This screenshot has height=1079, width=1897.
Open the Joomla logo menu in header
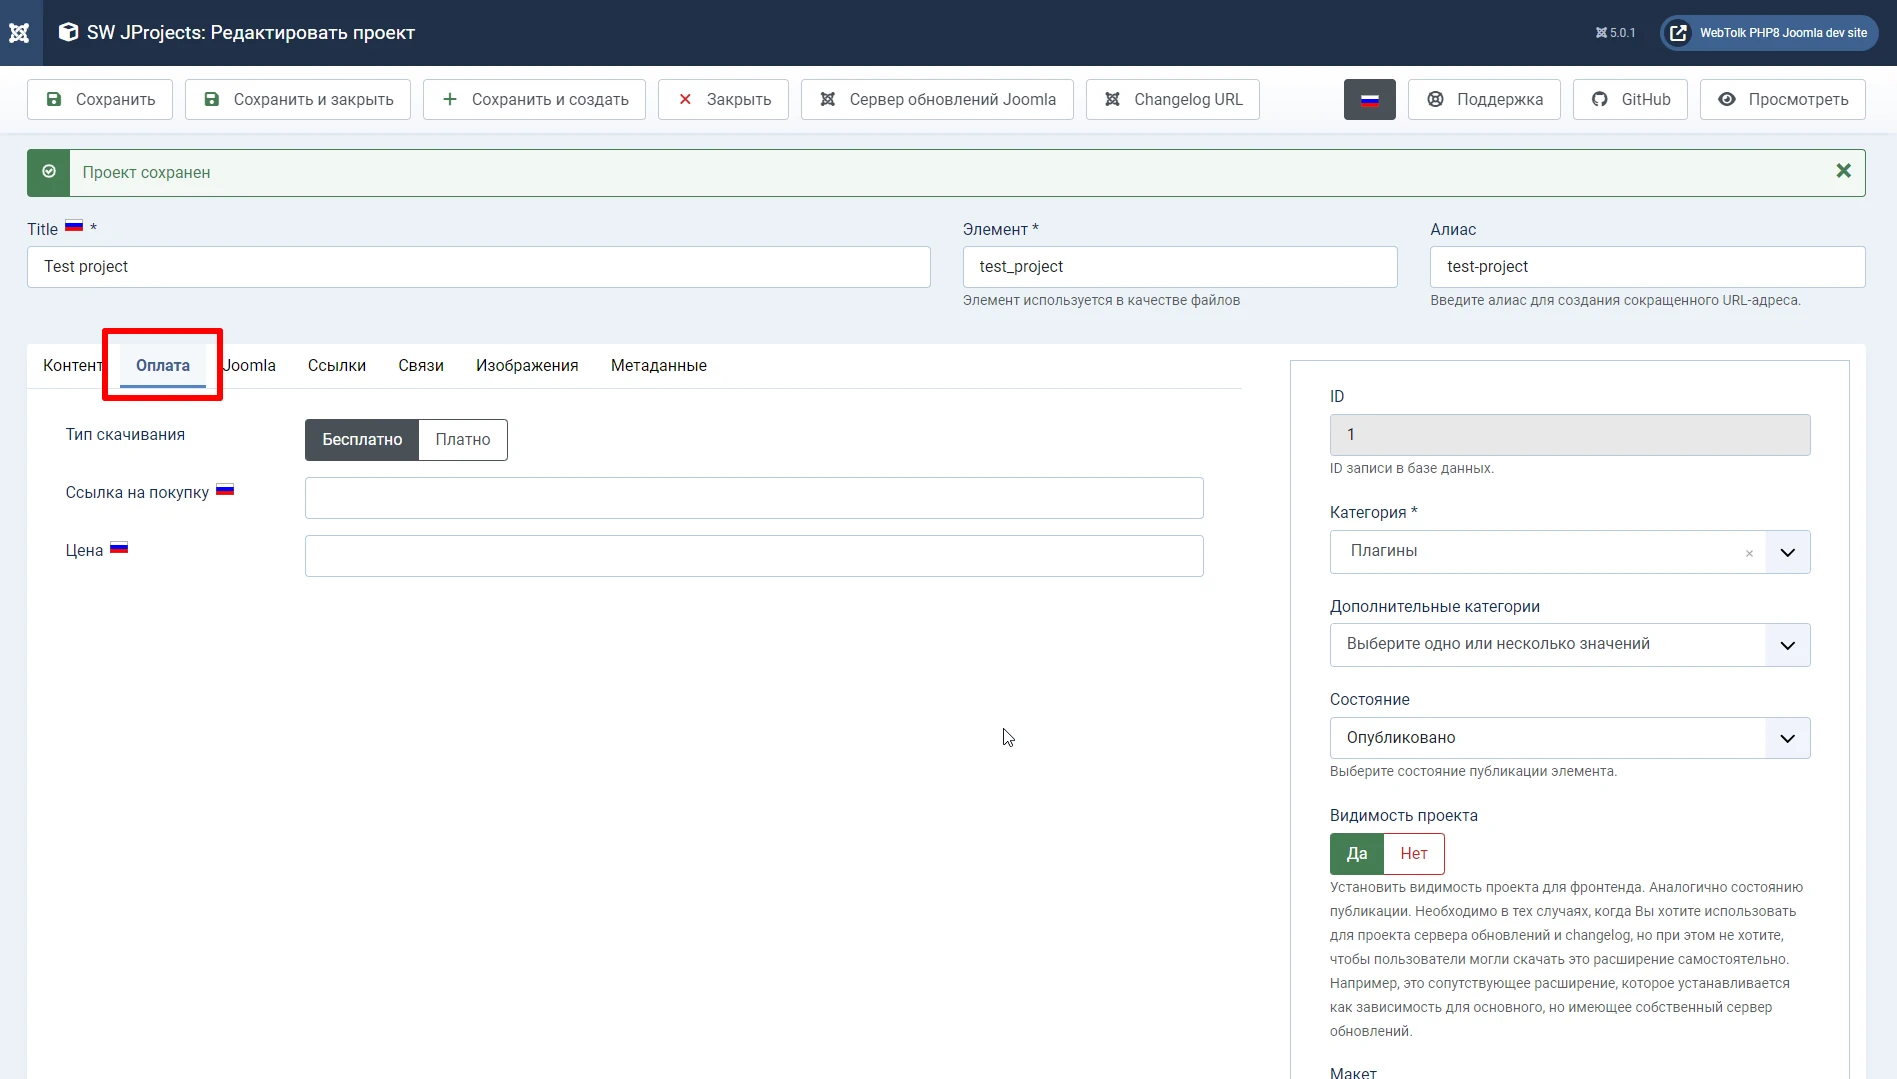pyautogui.click(x=19, y=32)
